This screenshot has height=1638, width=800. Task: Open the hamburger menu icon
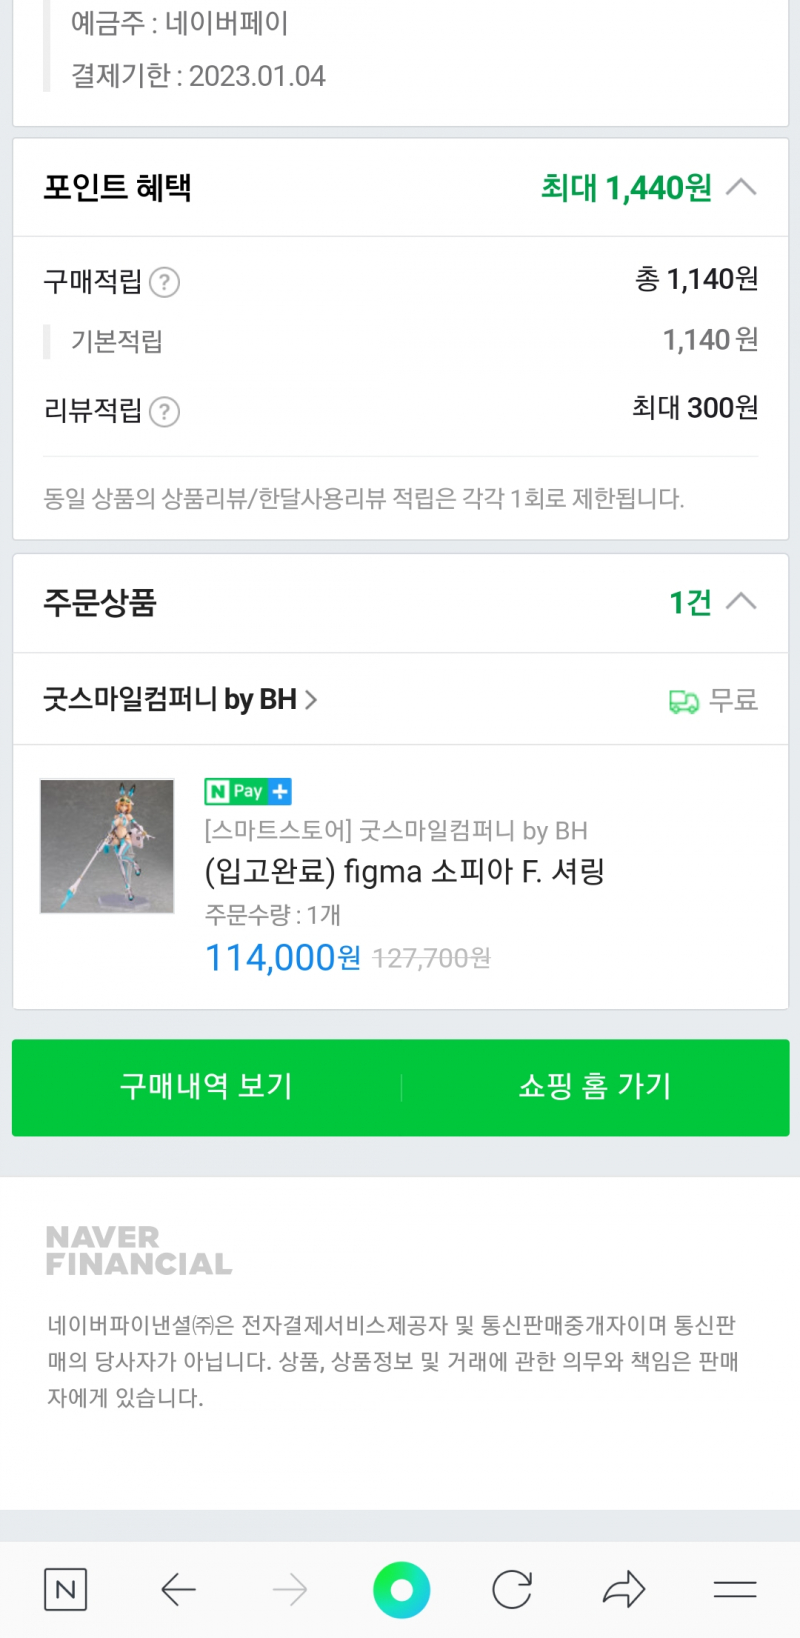(x=735, y=1589)
